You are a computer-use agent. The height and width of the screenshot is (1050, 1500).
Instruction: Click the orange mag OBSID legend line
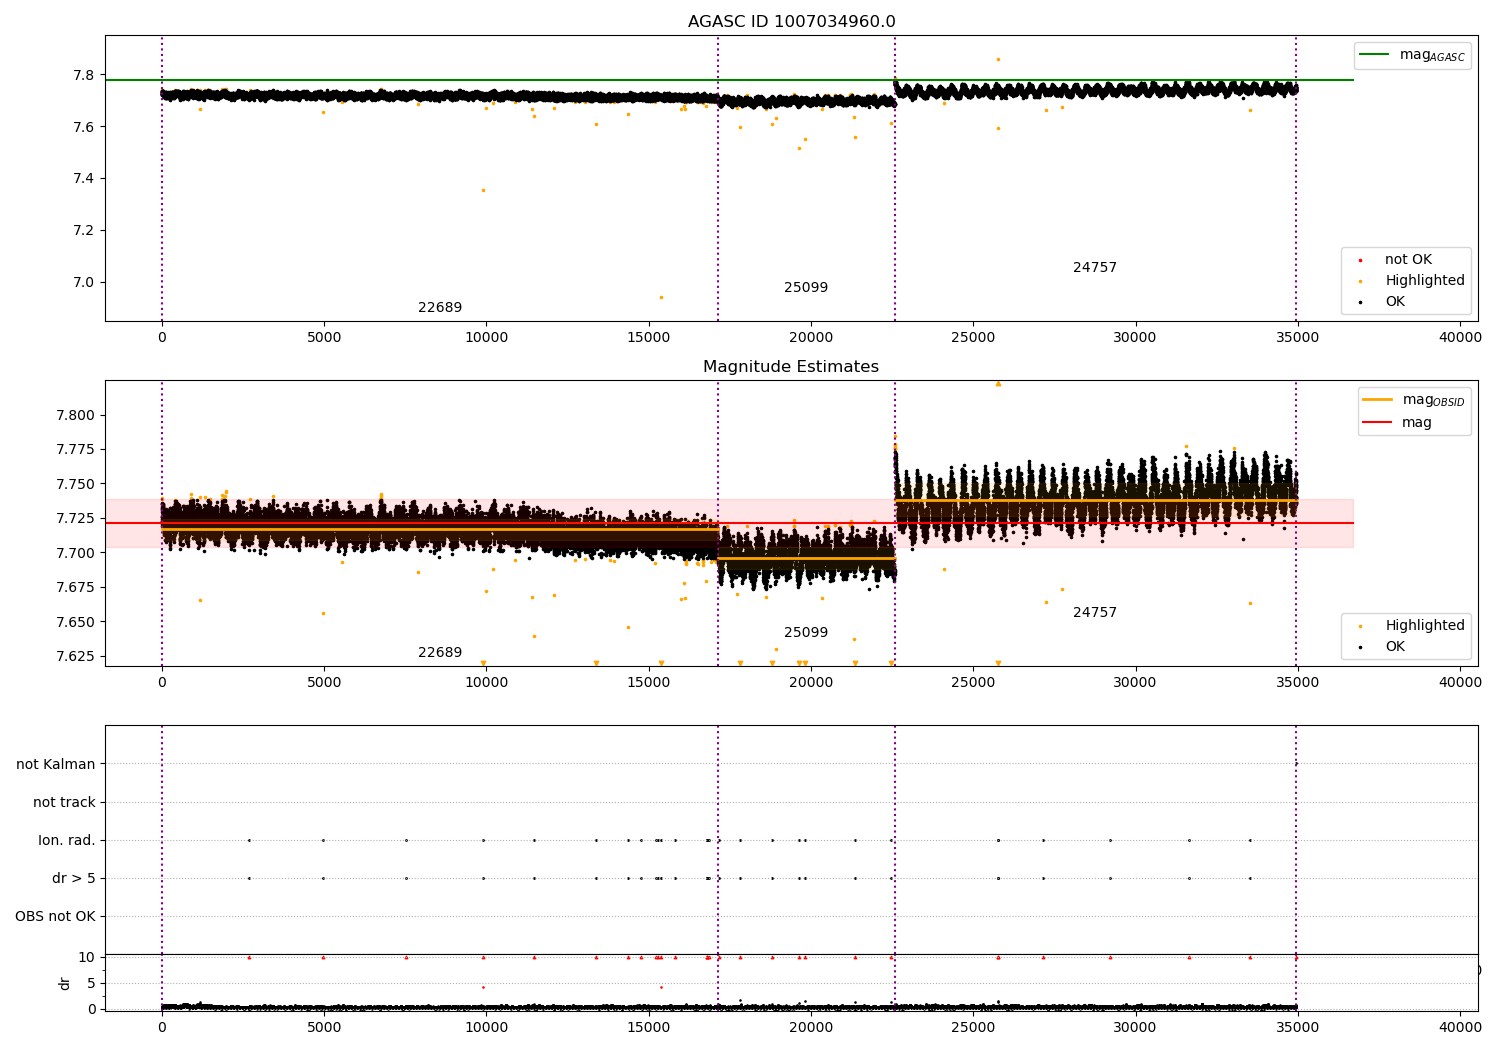[1377, 400]
